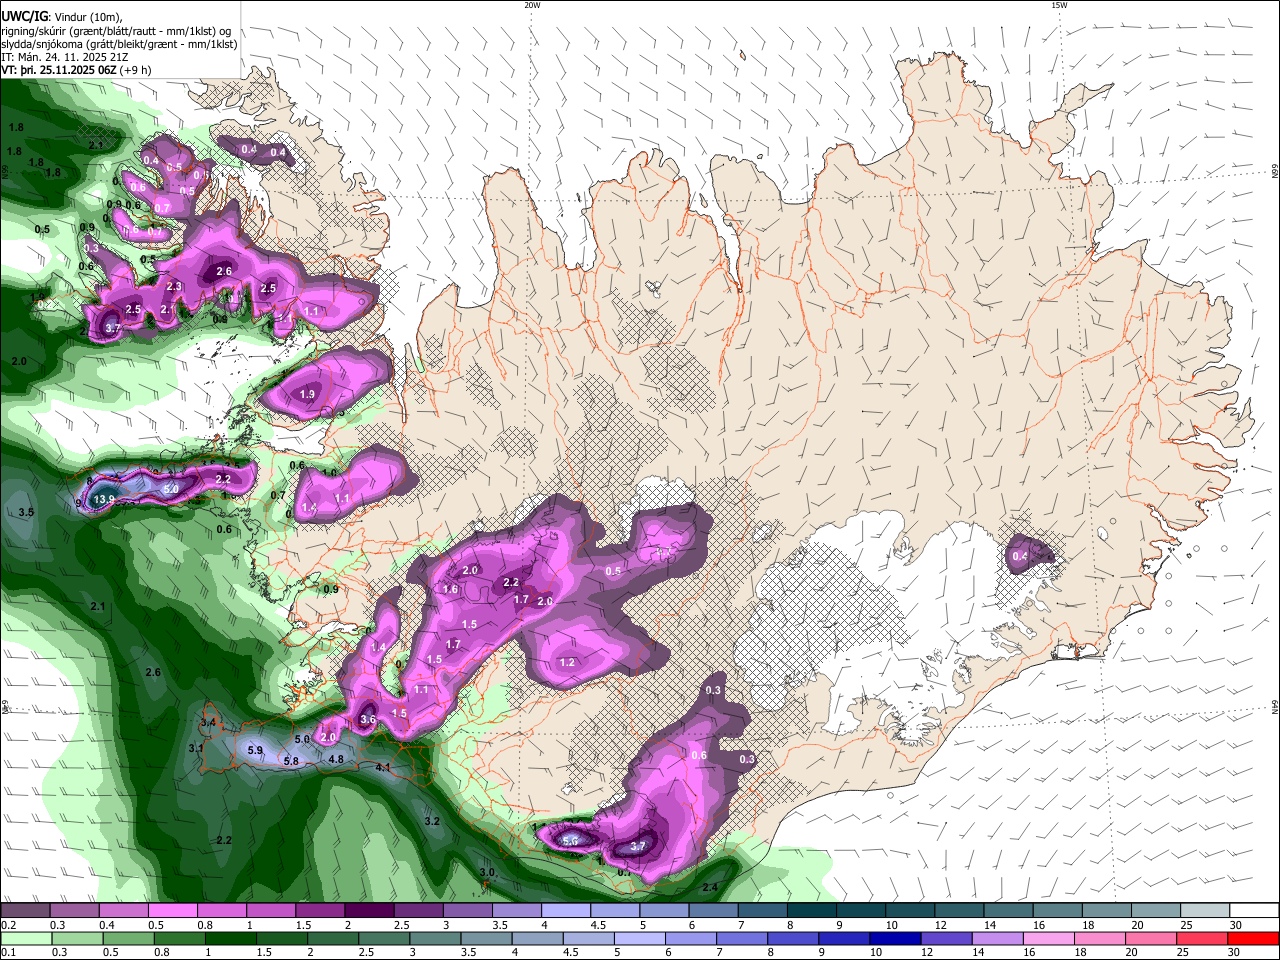Click the 20W longitude label
1280x960 pixels.
(532, 5)
